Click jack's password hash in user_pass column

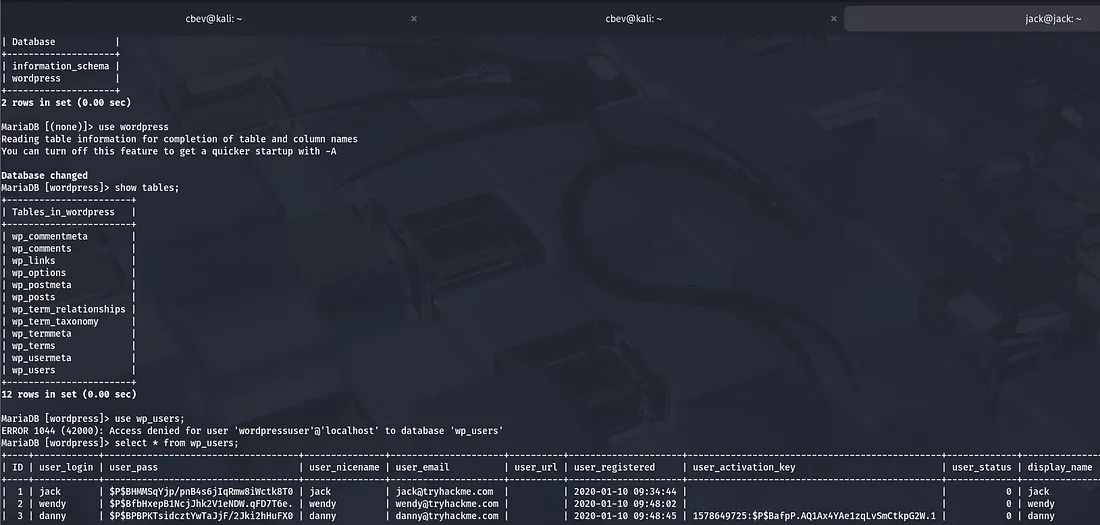(x=201, y=492)
